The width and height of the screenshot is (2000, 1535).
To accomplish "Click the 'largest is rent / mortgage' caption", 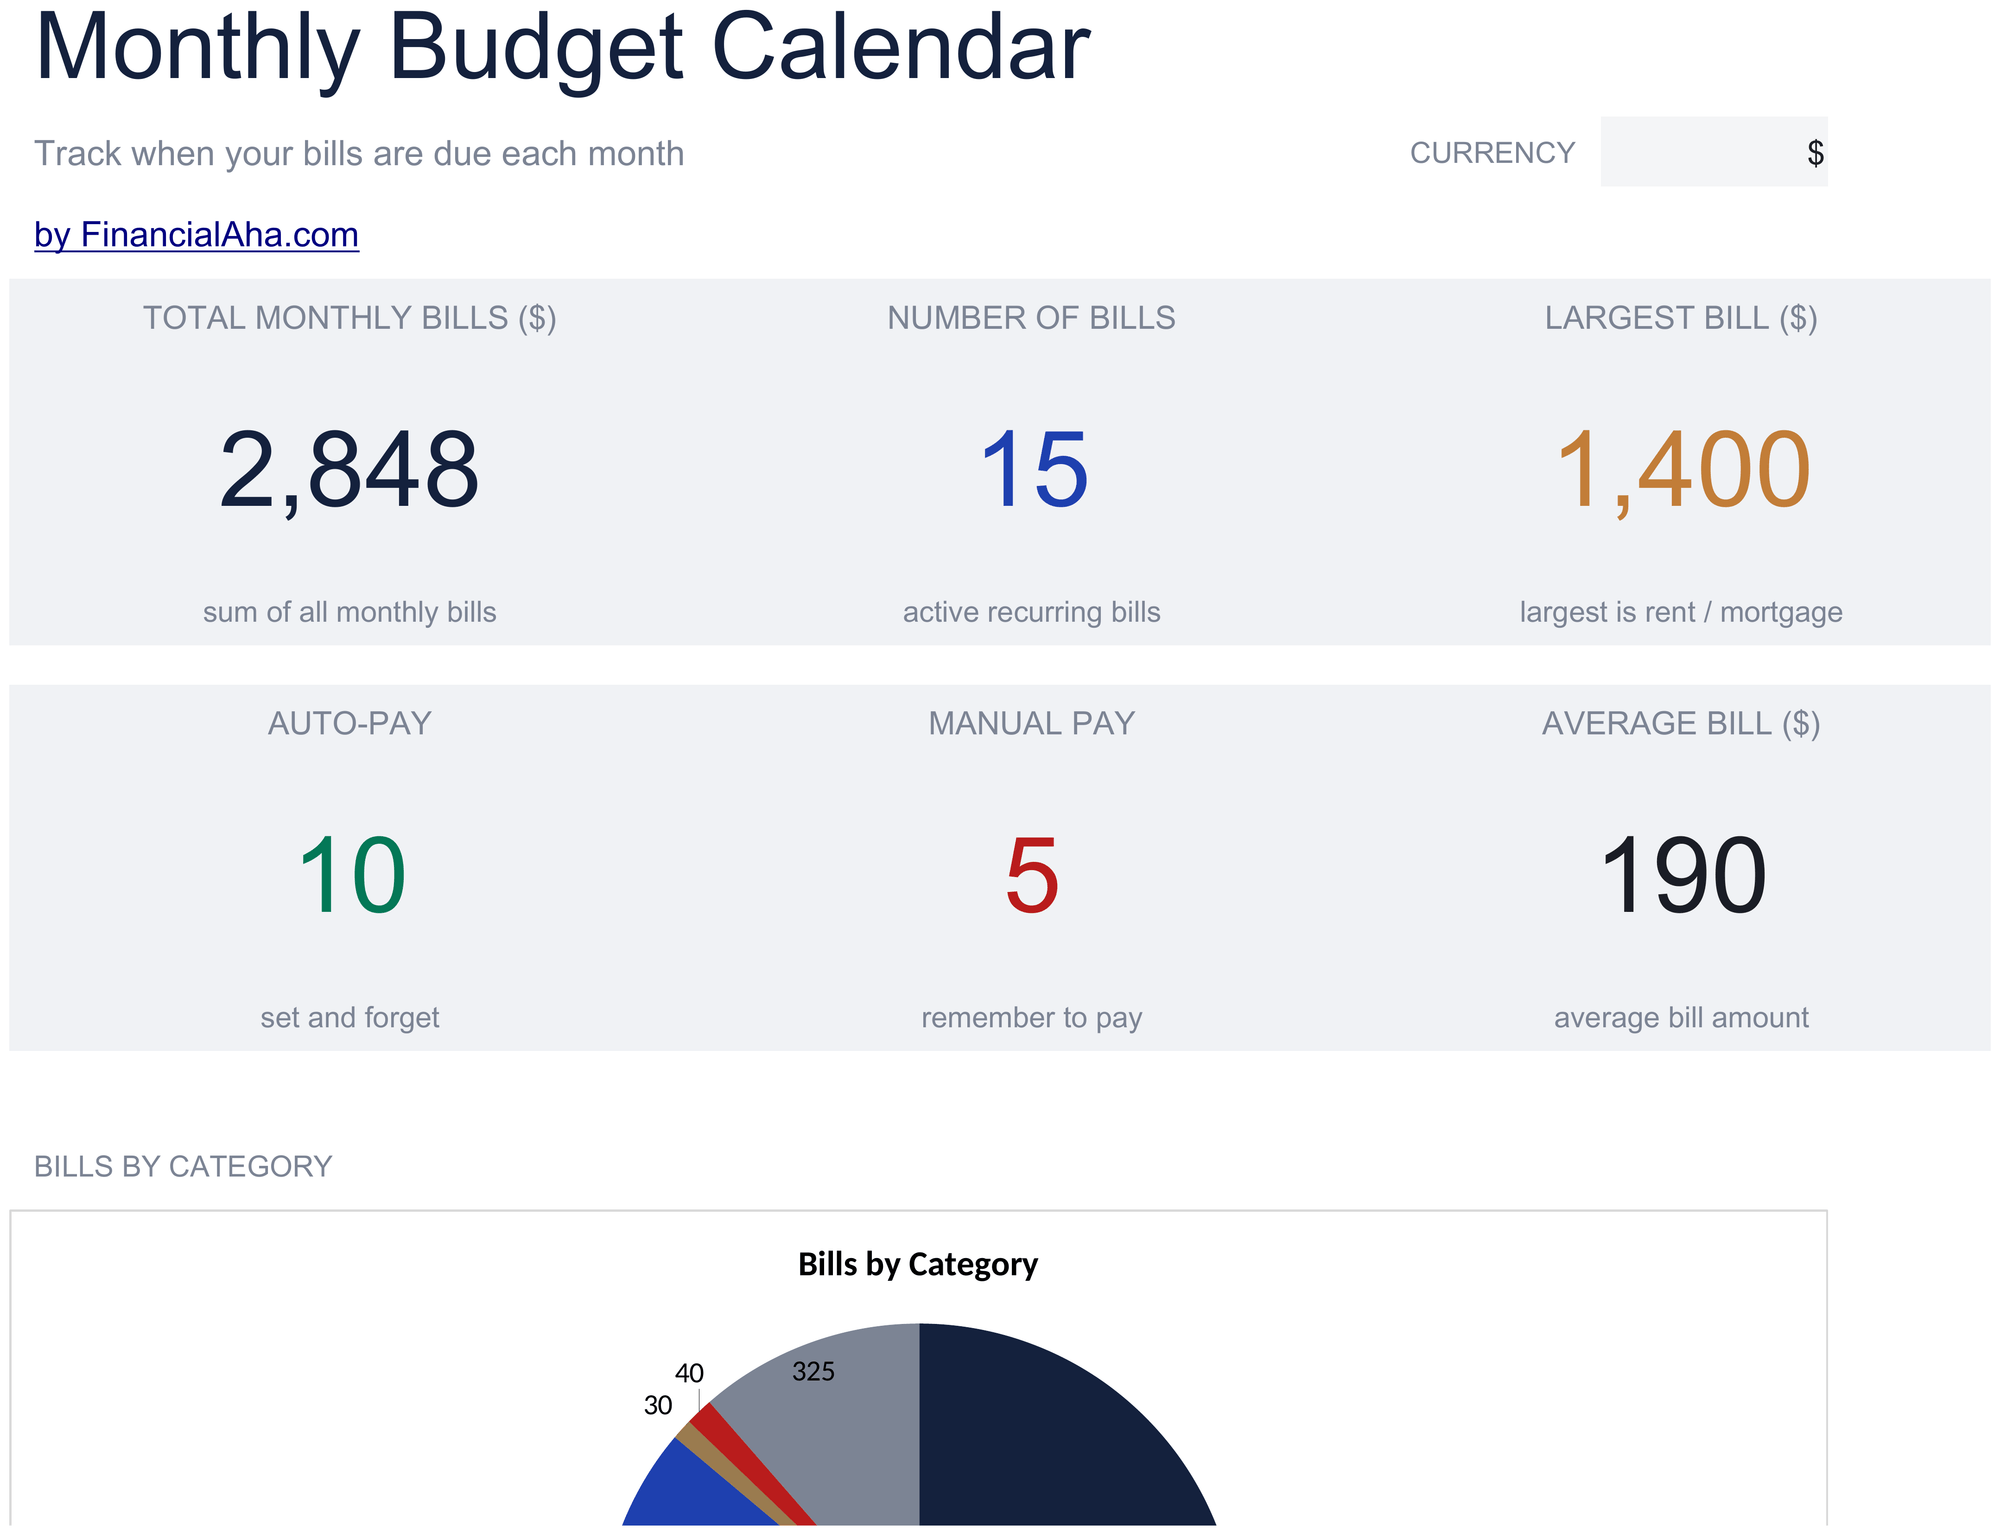I will coord(1681,612).
